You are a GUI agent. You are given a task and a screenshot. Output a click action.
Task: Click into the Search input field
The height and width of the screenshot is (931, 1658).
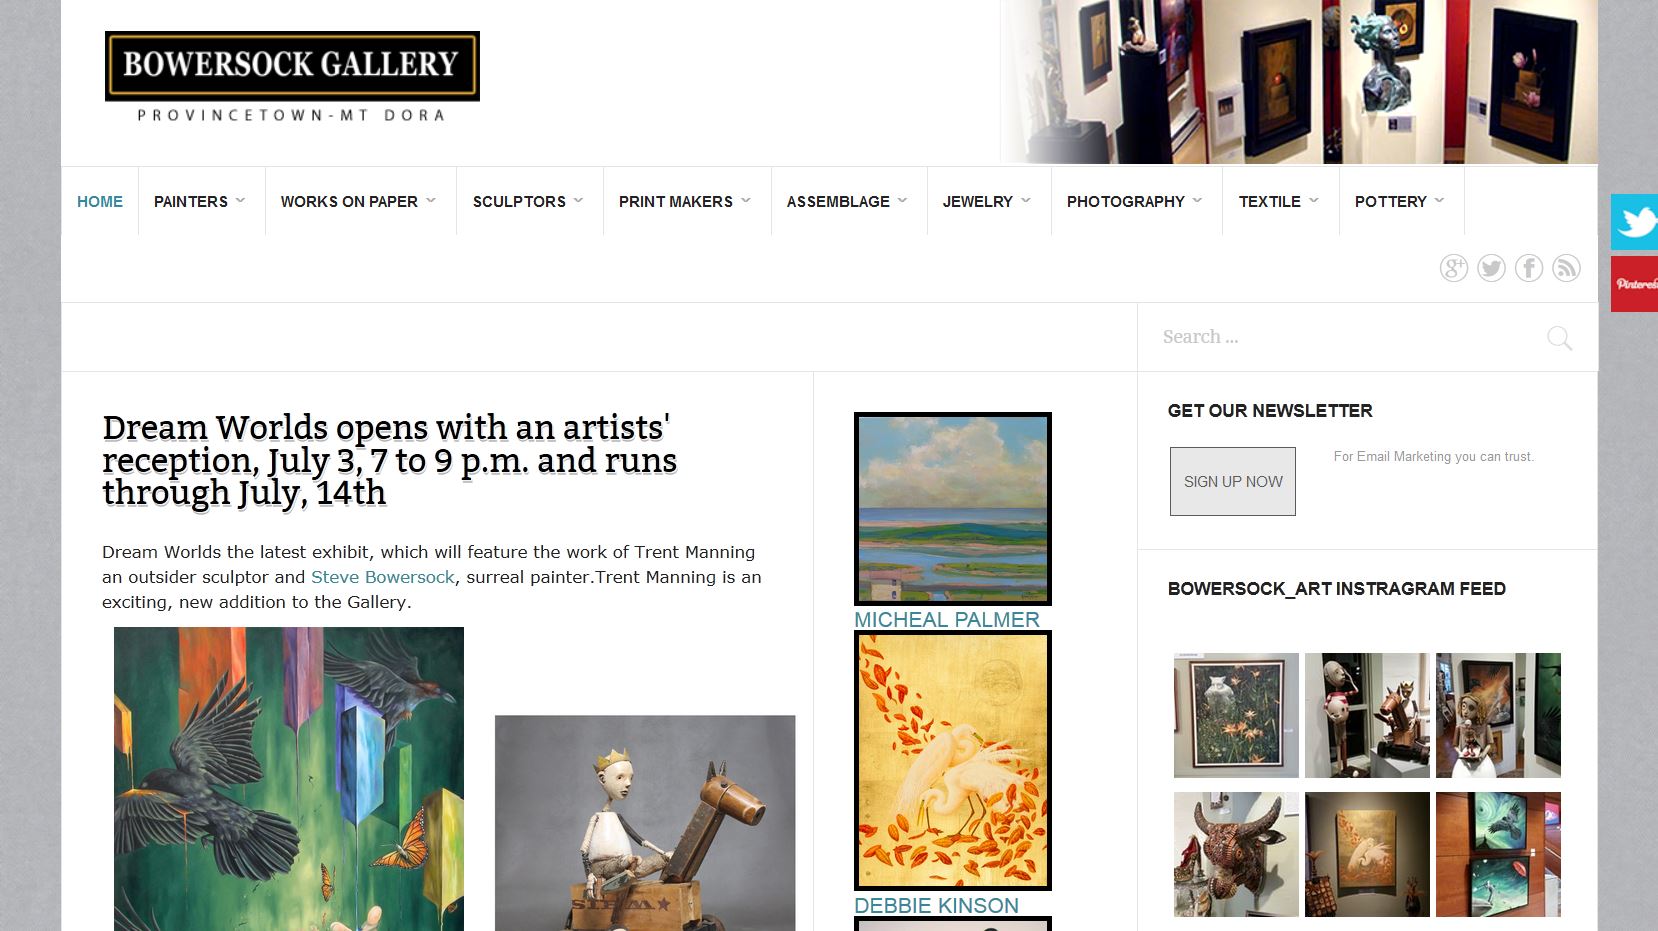[1340, 337]
